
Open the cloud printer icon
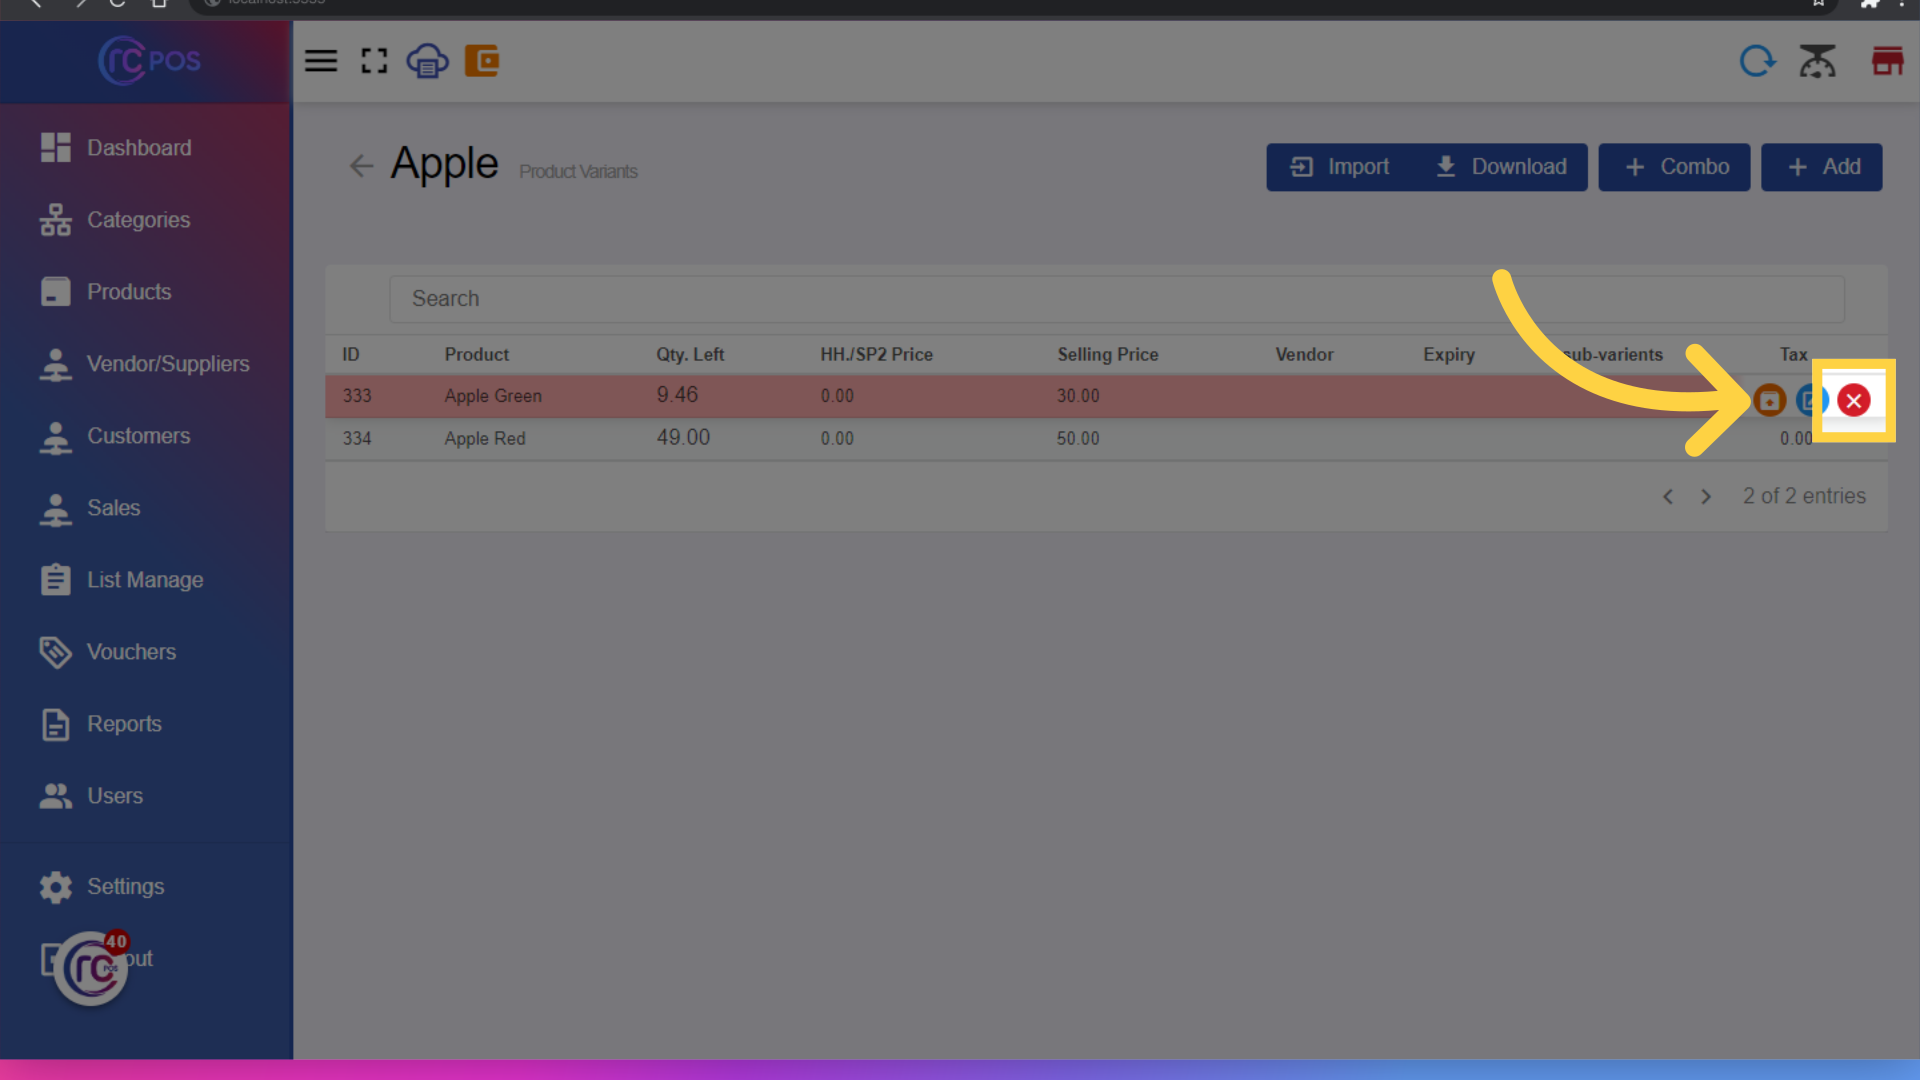tap(427, 61)
